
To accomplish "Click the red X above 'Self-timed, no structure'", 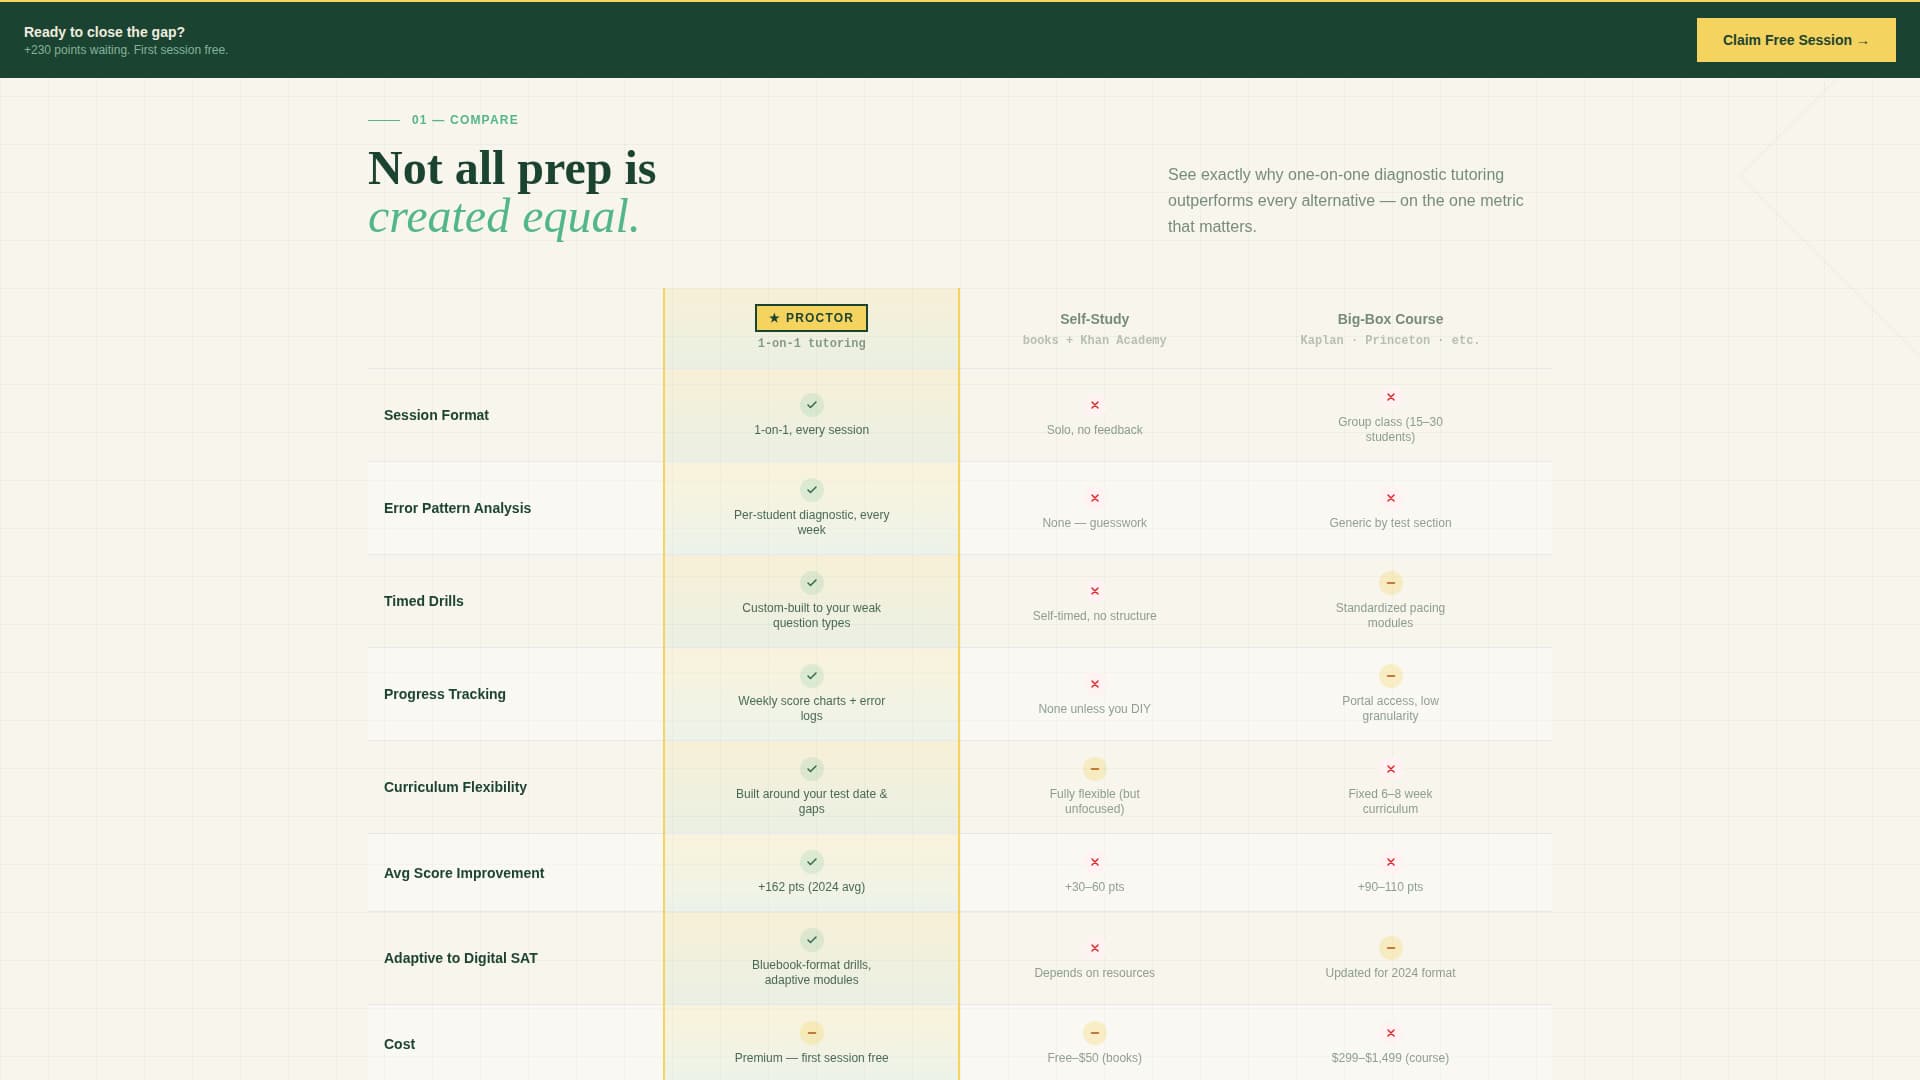I will tap(1095, 591).
